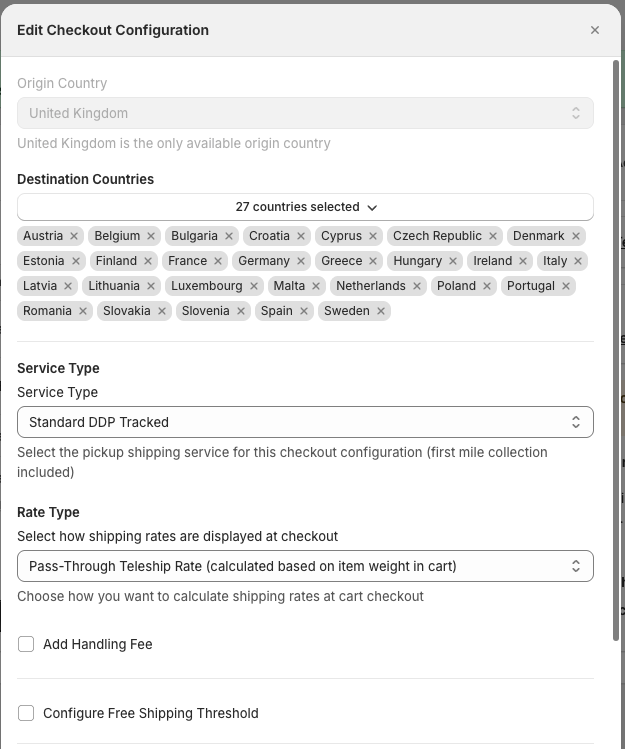625x749 pixels.
Task: Remove Bulgaria from selected countries
Action: coord(229,236)
